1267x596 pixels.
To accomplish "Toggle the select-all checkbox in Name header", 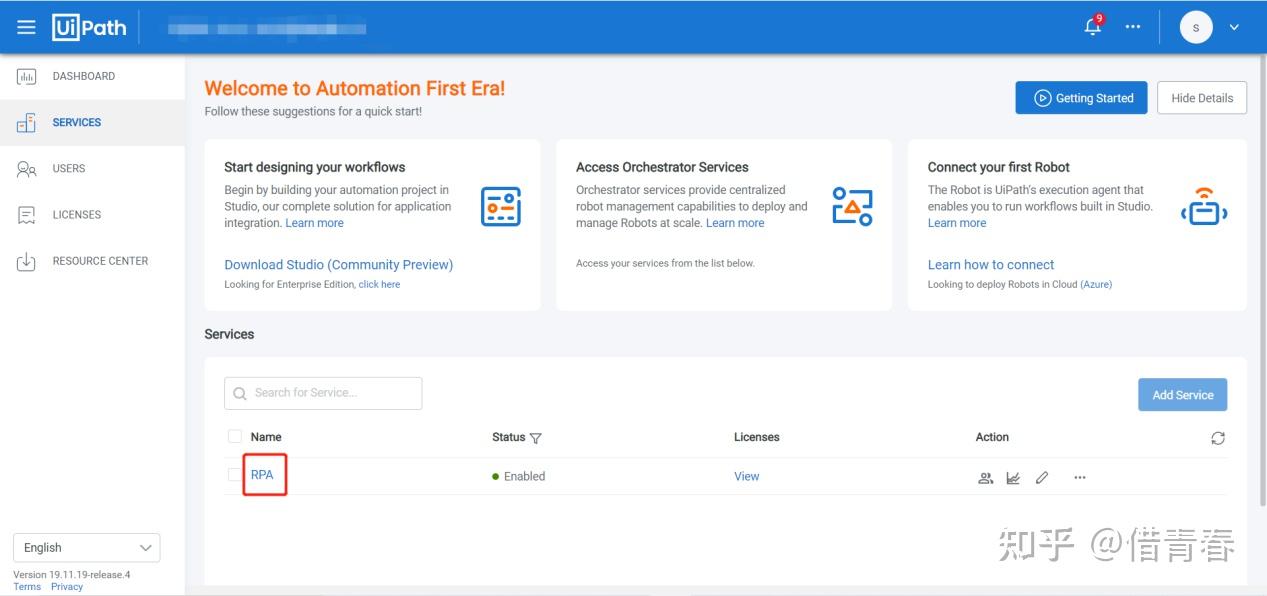I will click(235, 437).
